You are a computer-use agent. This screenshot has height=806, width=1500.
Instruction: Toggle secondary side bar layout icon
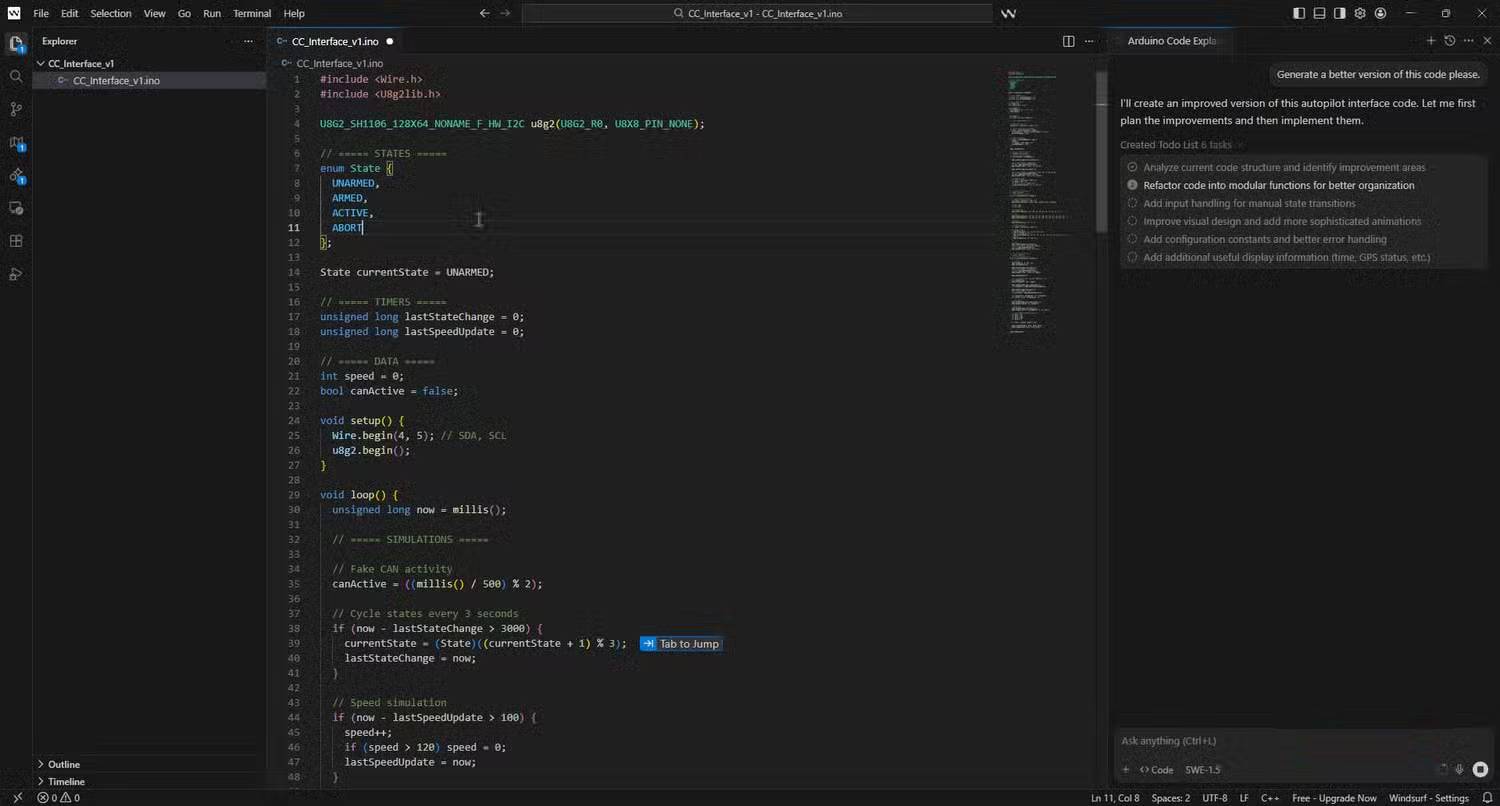[x=1339, y=13]
